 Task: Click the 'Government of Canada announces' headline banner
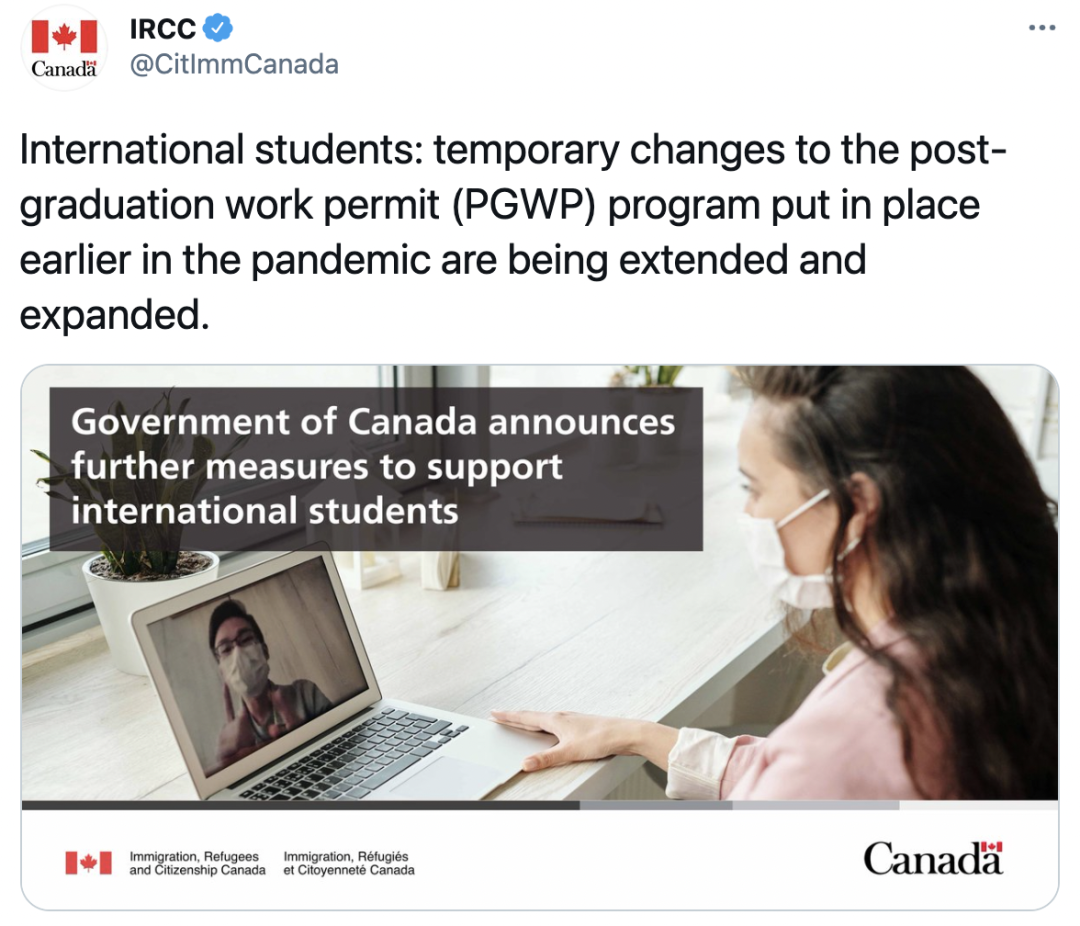coord(376,469)
